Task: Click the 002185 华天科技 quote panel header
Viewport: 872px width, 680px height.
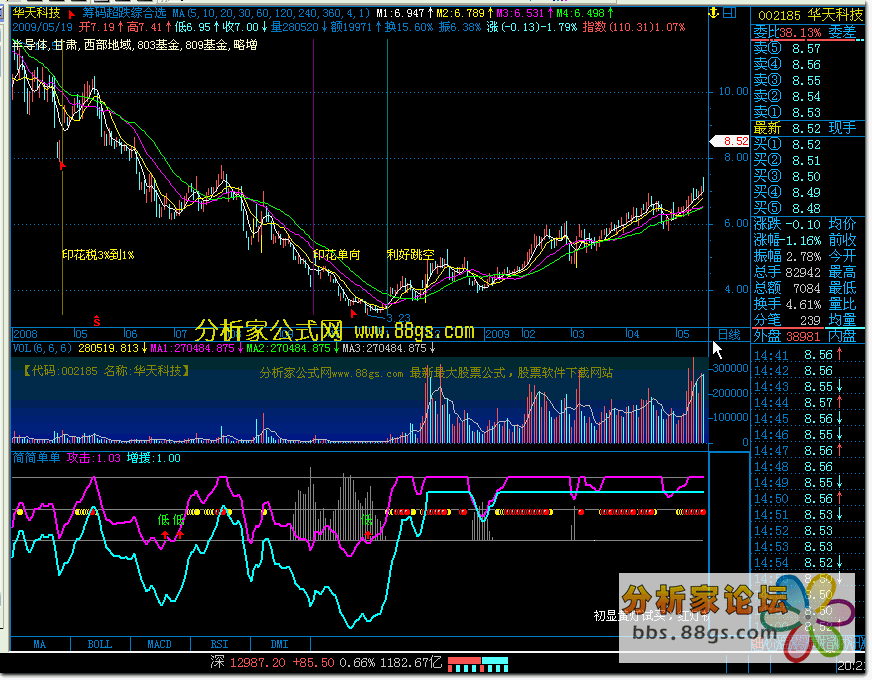Action: tap(810, 15)
